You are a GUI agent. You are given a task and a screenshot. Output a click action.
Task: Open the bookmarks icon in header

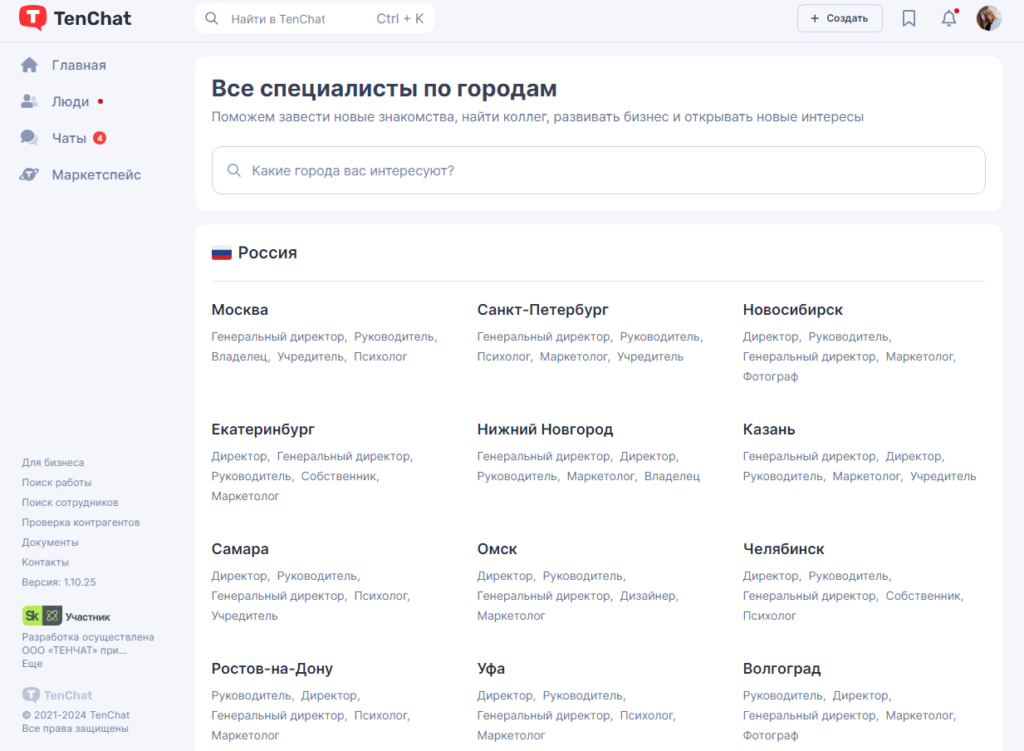[908, 18]
